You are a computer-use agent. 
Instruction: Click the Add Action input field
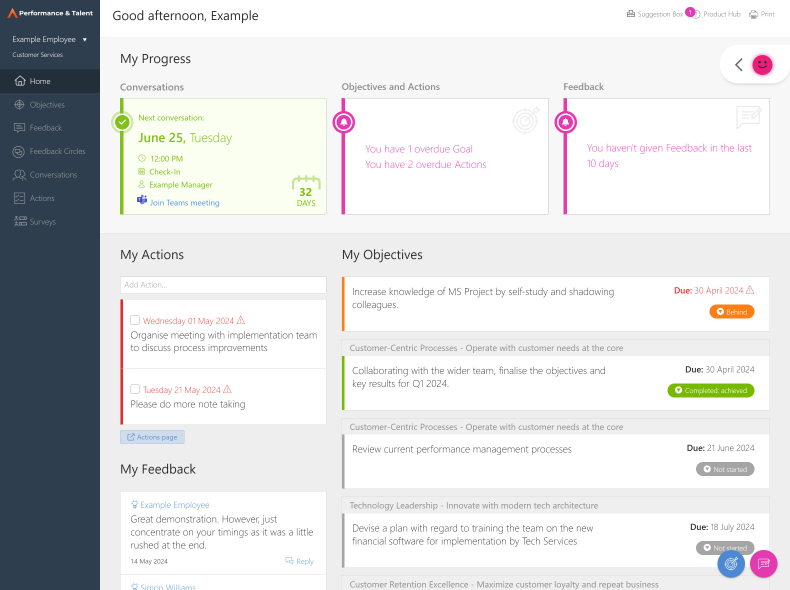coord(223,285)
